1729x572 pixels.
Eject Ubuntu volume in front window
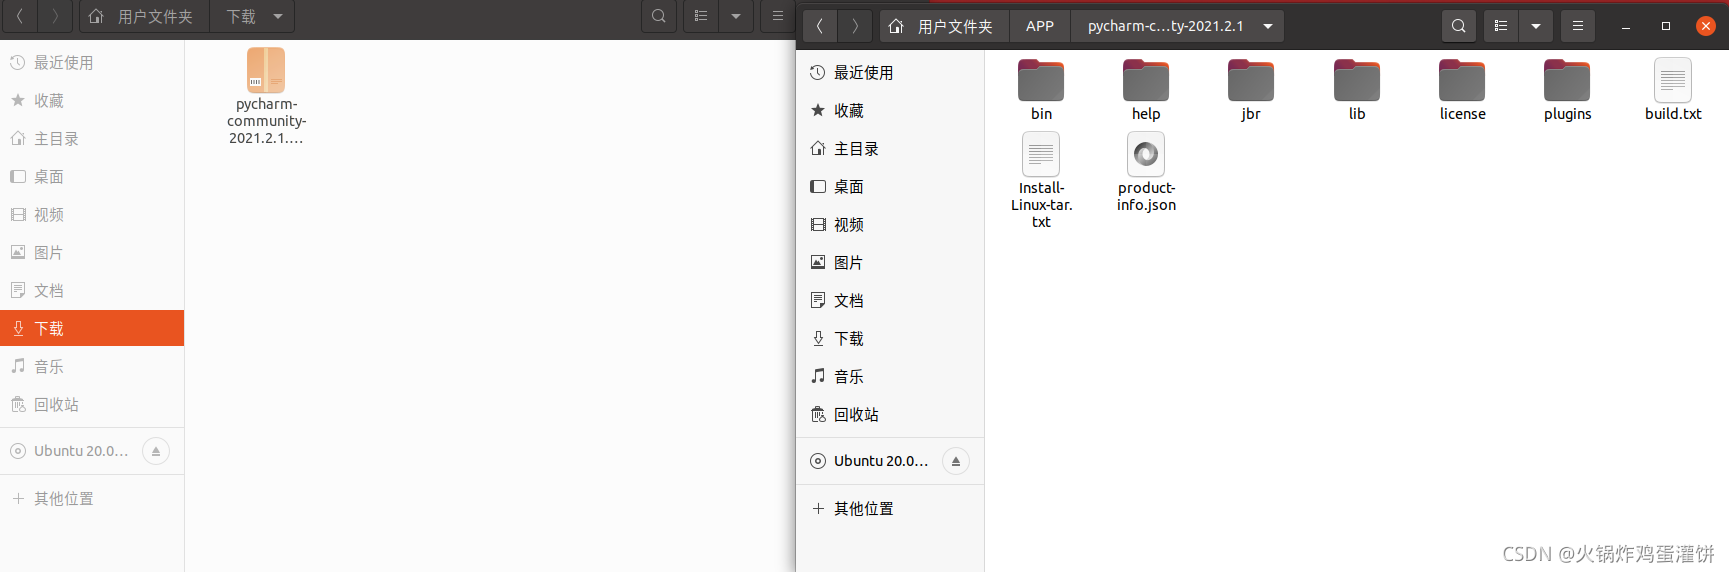(x=956, y=461)
